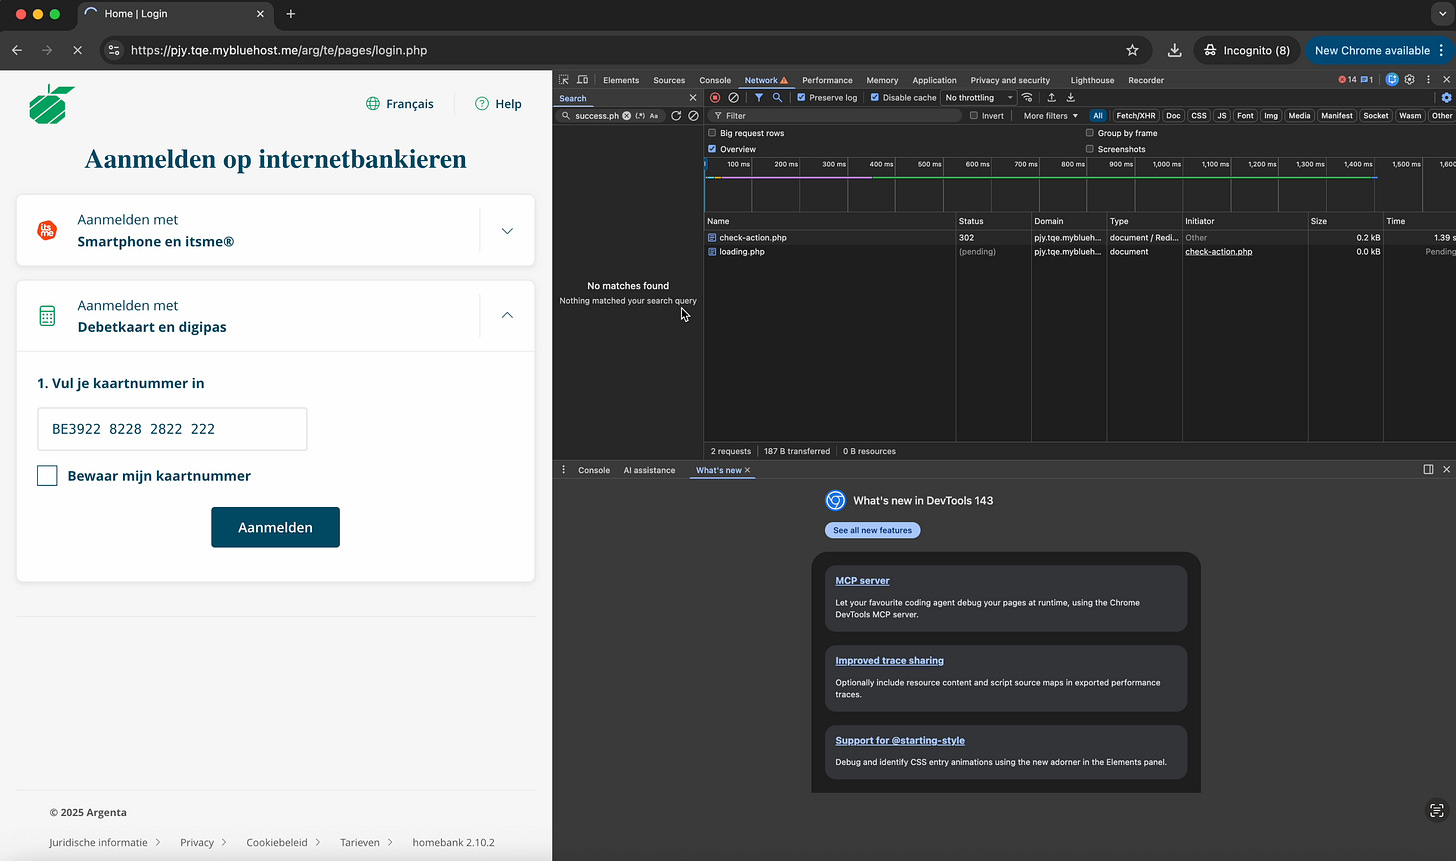Screen dimensions: 1456x861
Task: Click the inspect element picker icon
Action: 564,80
